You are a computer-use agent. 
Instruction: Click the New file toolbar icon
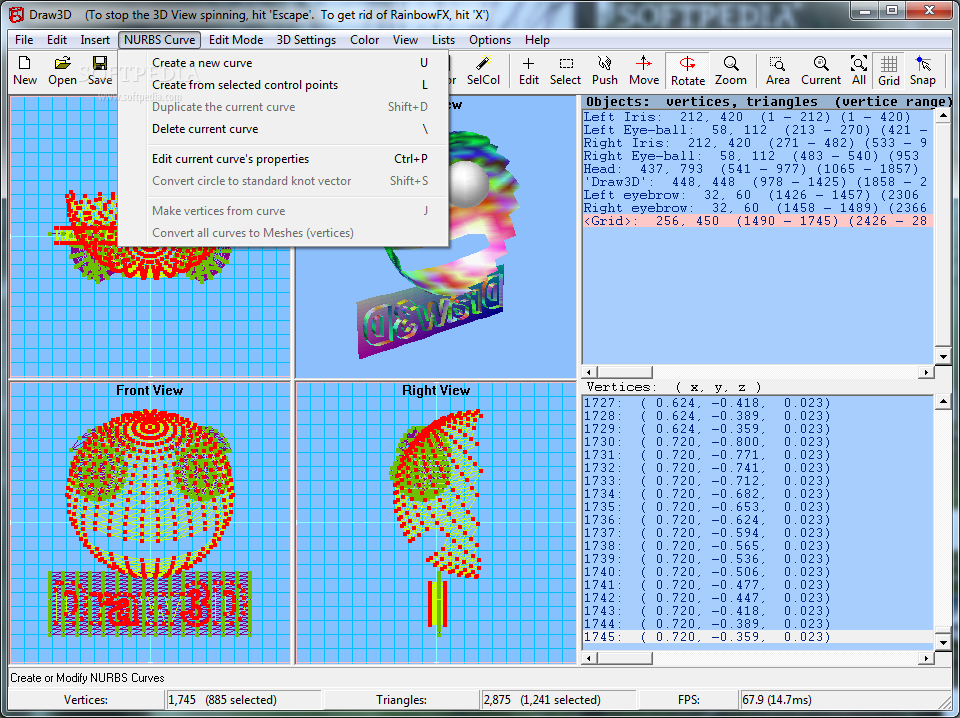click(25, 70)
